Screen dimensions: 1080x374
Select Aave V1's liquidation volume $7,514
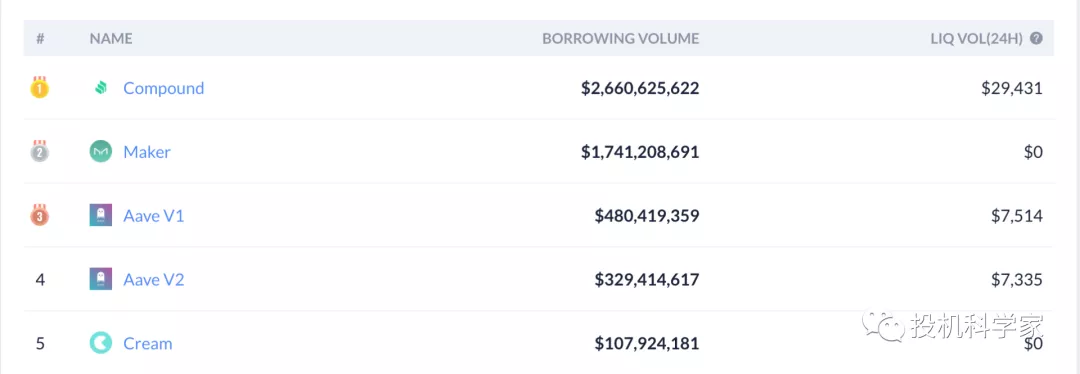click(1017, 216)
